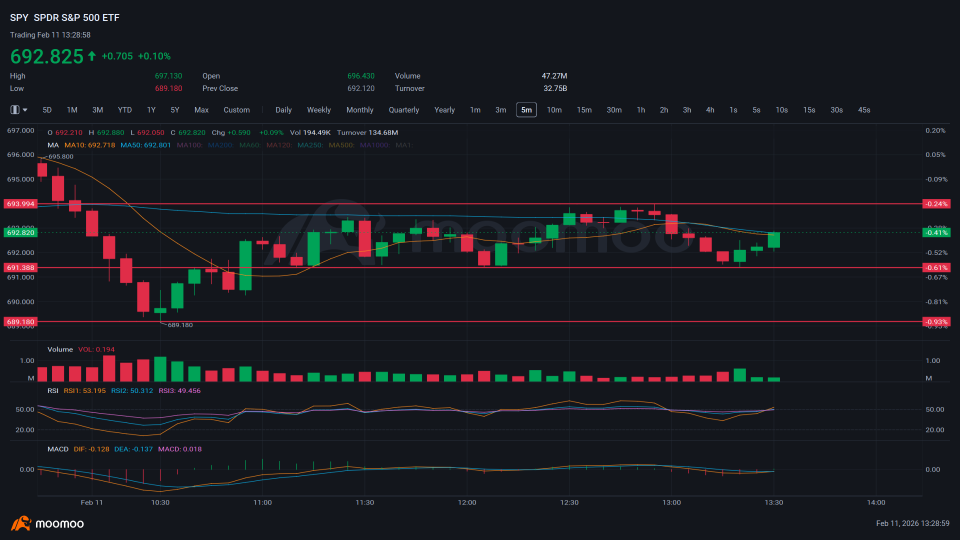This screenshot has height=540, width=960.
Task: Click the active 5m interval button
Action: click(x=527, y=110)
